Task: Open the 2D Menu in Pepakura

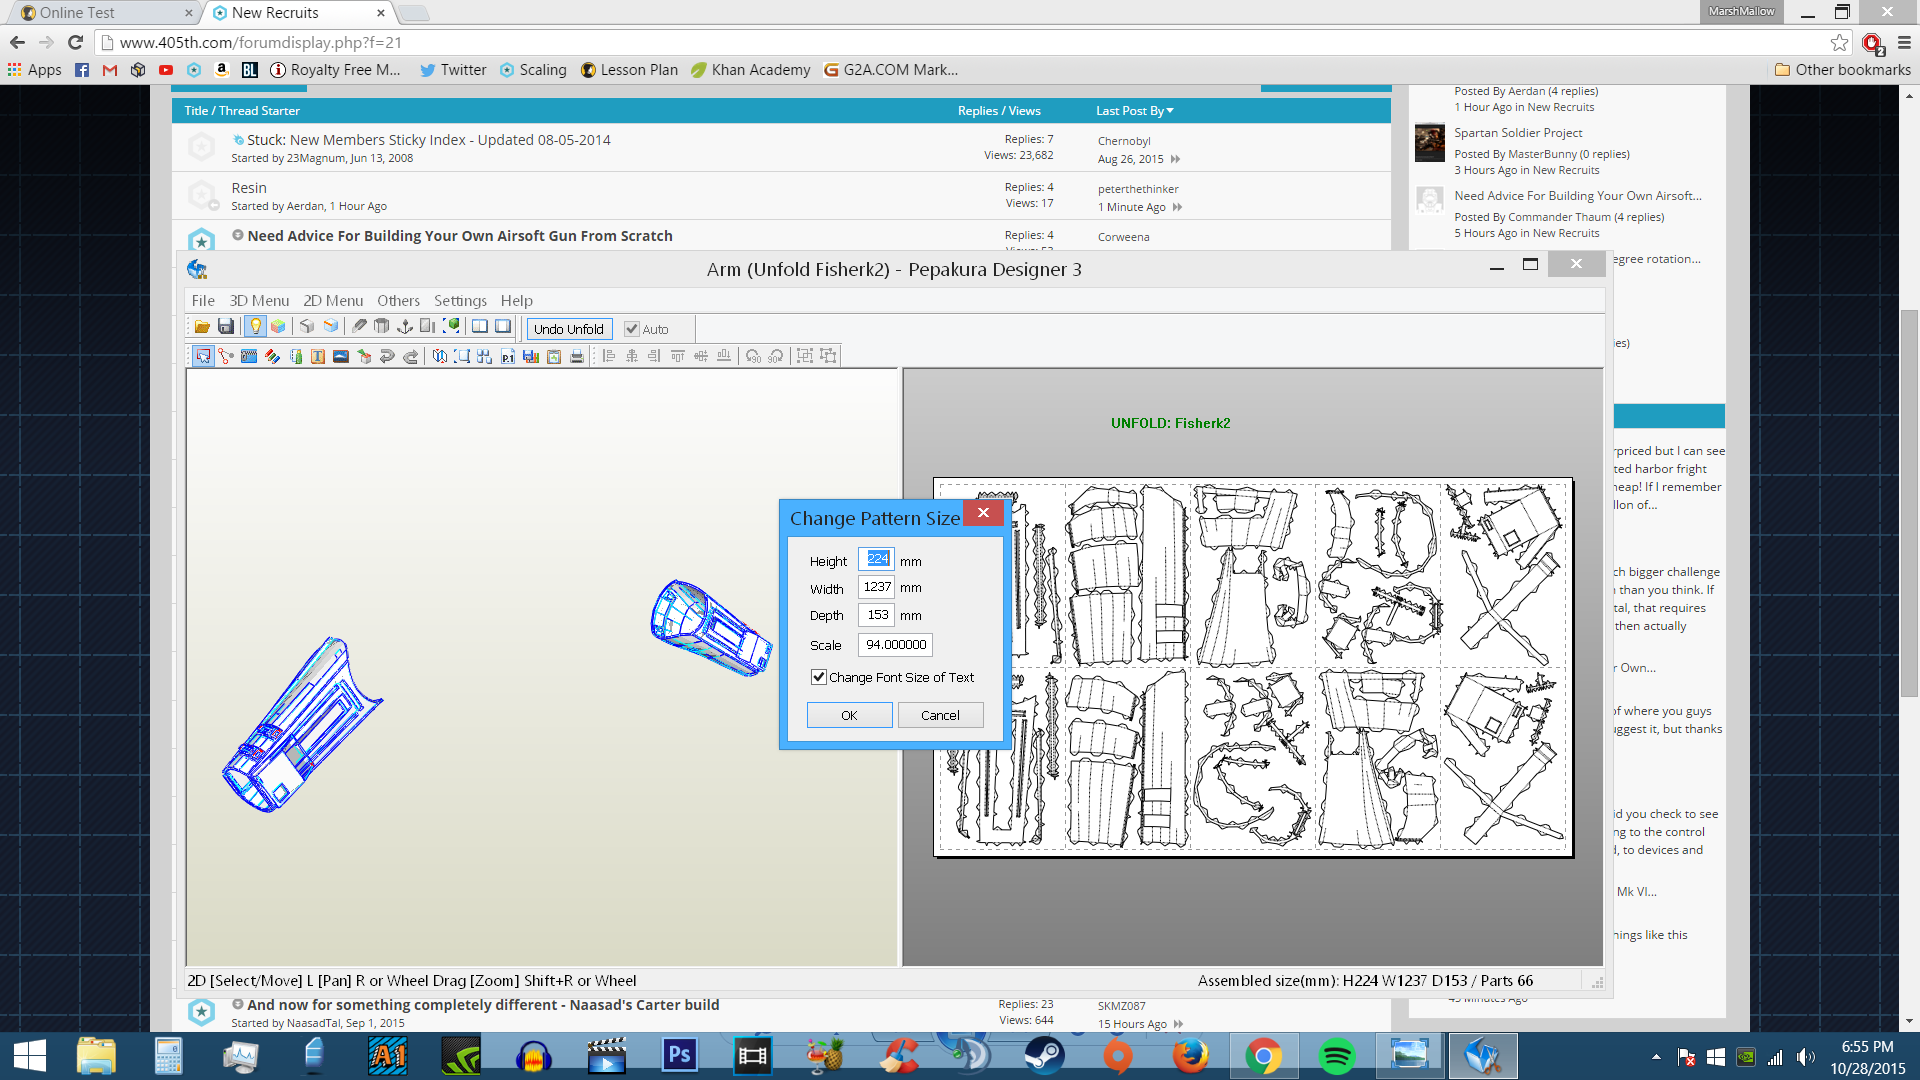Action: [x=333, y=301]
